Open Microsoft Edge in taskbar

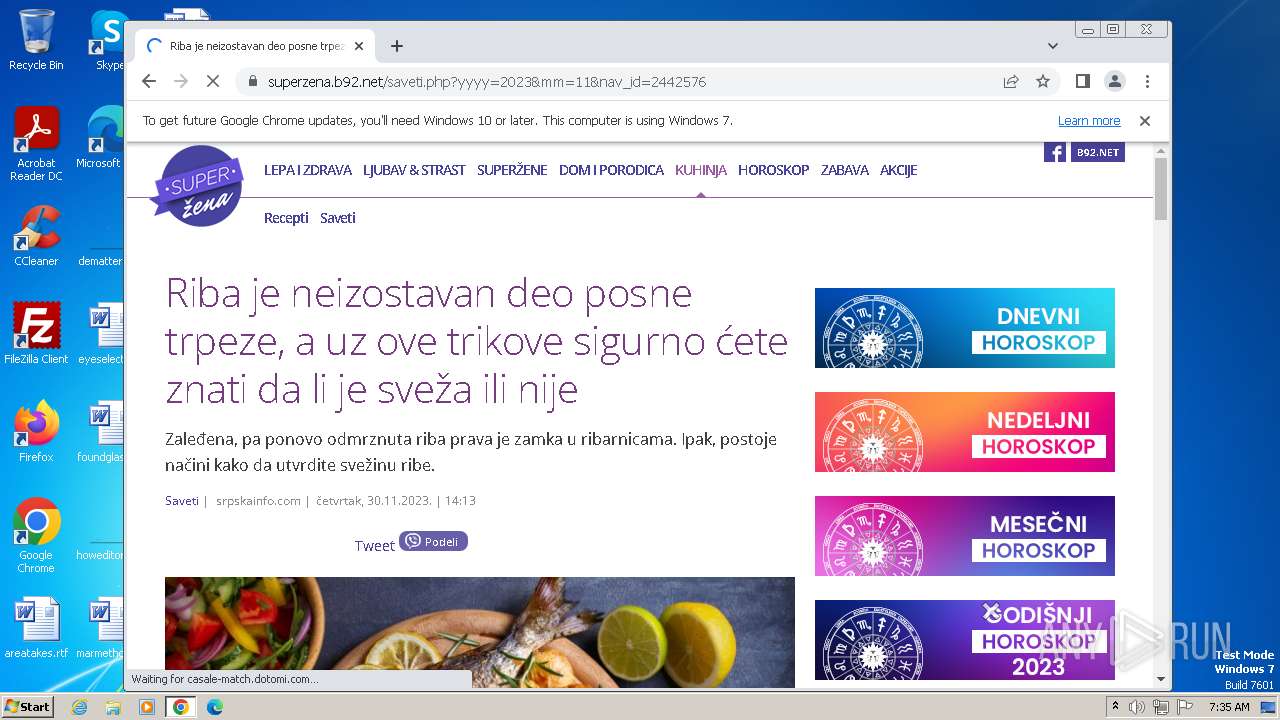point(214,706)
